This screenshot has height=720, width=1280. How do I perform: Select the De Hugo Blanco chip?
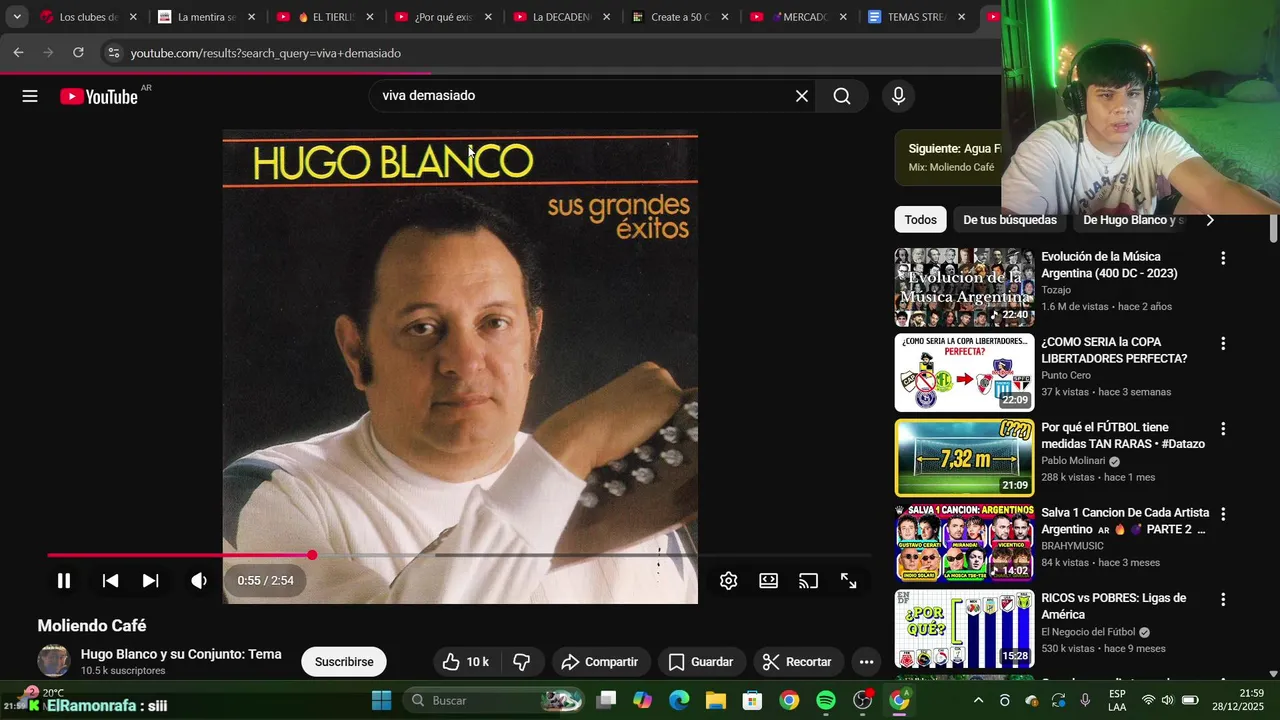coord(1134,220)
